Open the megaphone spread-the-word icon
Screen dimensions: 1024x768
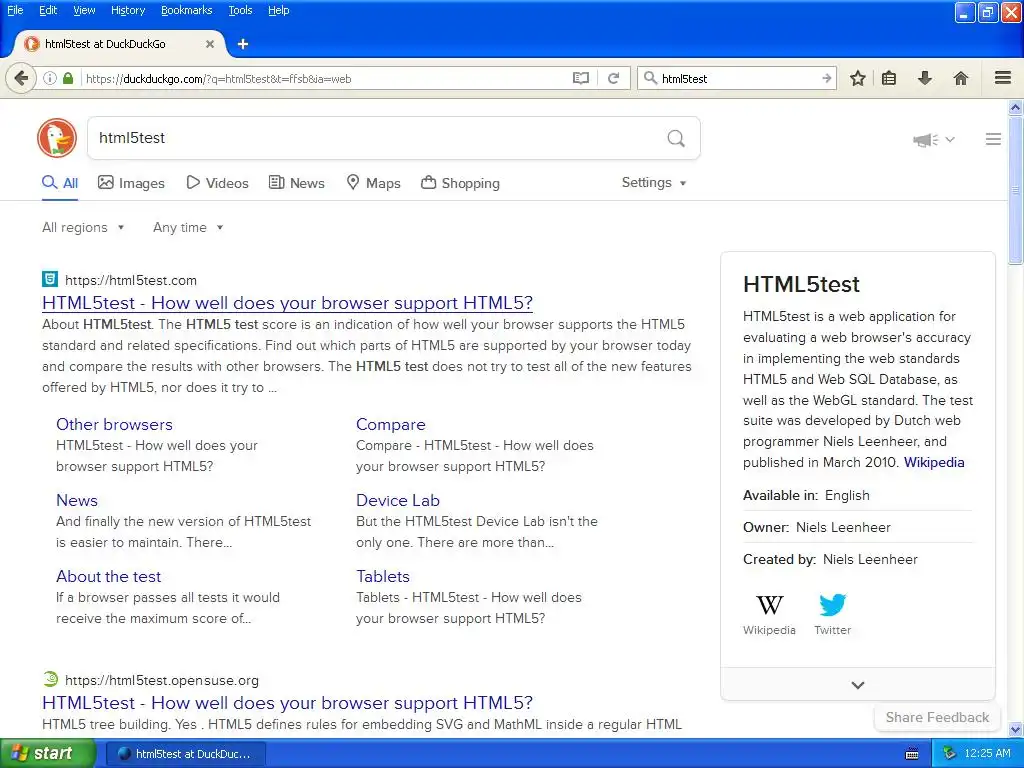coord(925,139)
